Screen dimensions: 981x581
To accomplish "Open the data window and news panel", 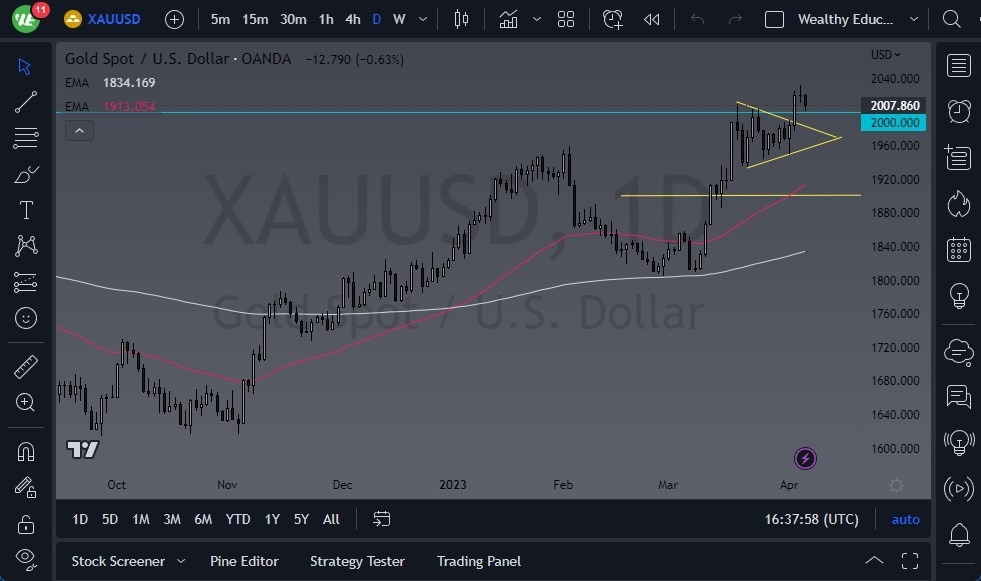I will 958,157.
